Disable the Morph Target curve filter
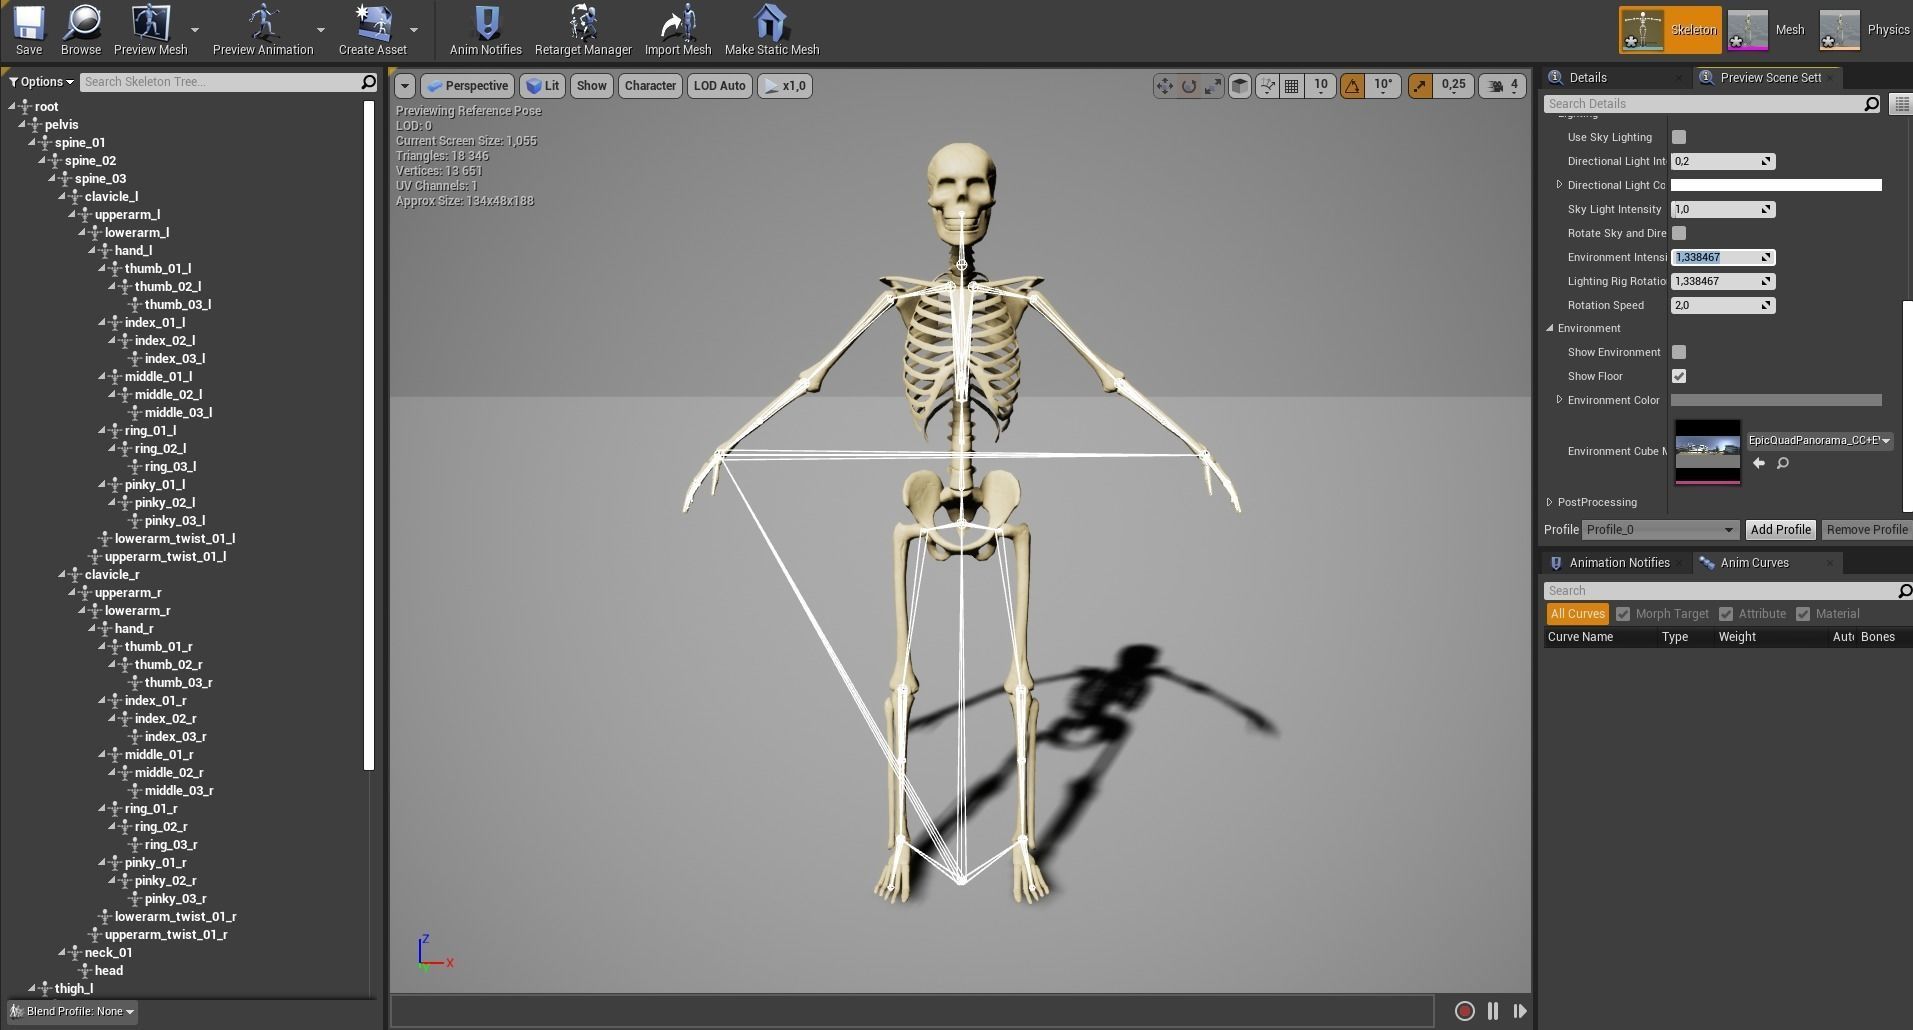The width and height of the screenshot is (1913, 1030). tap(1624, 613)
